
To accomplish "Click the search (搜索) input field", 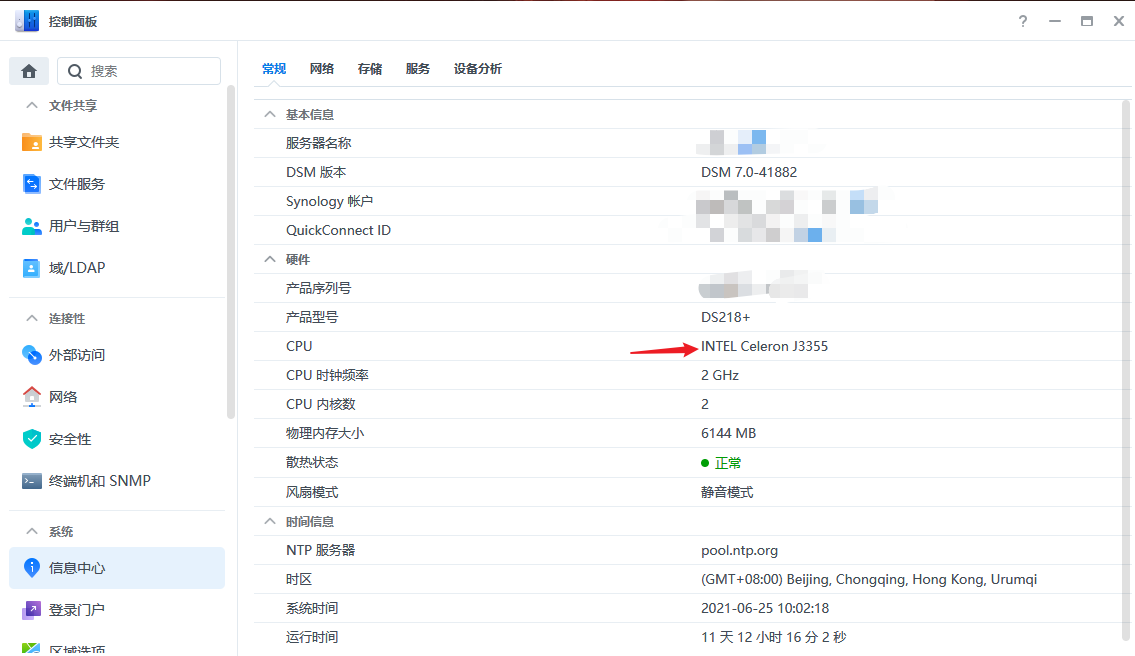I will point(150,71).
